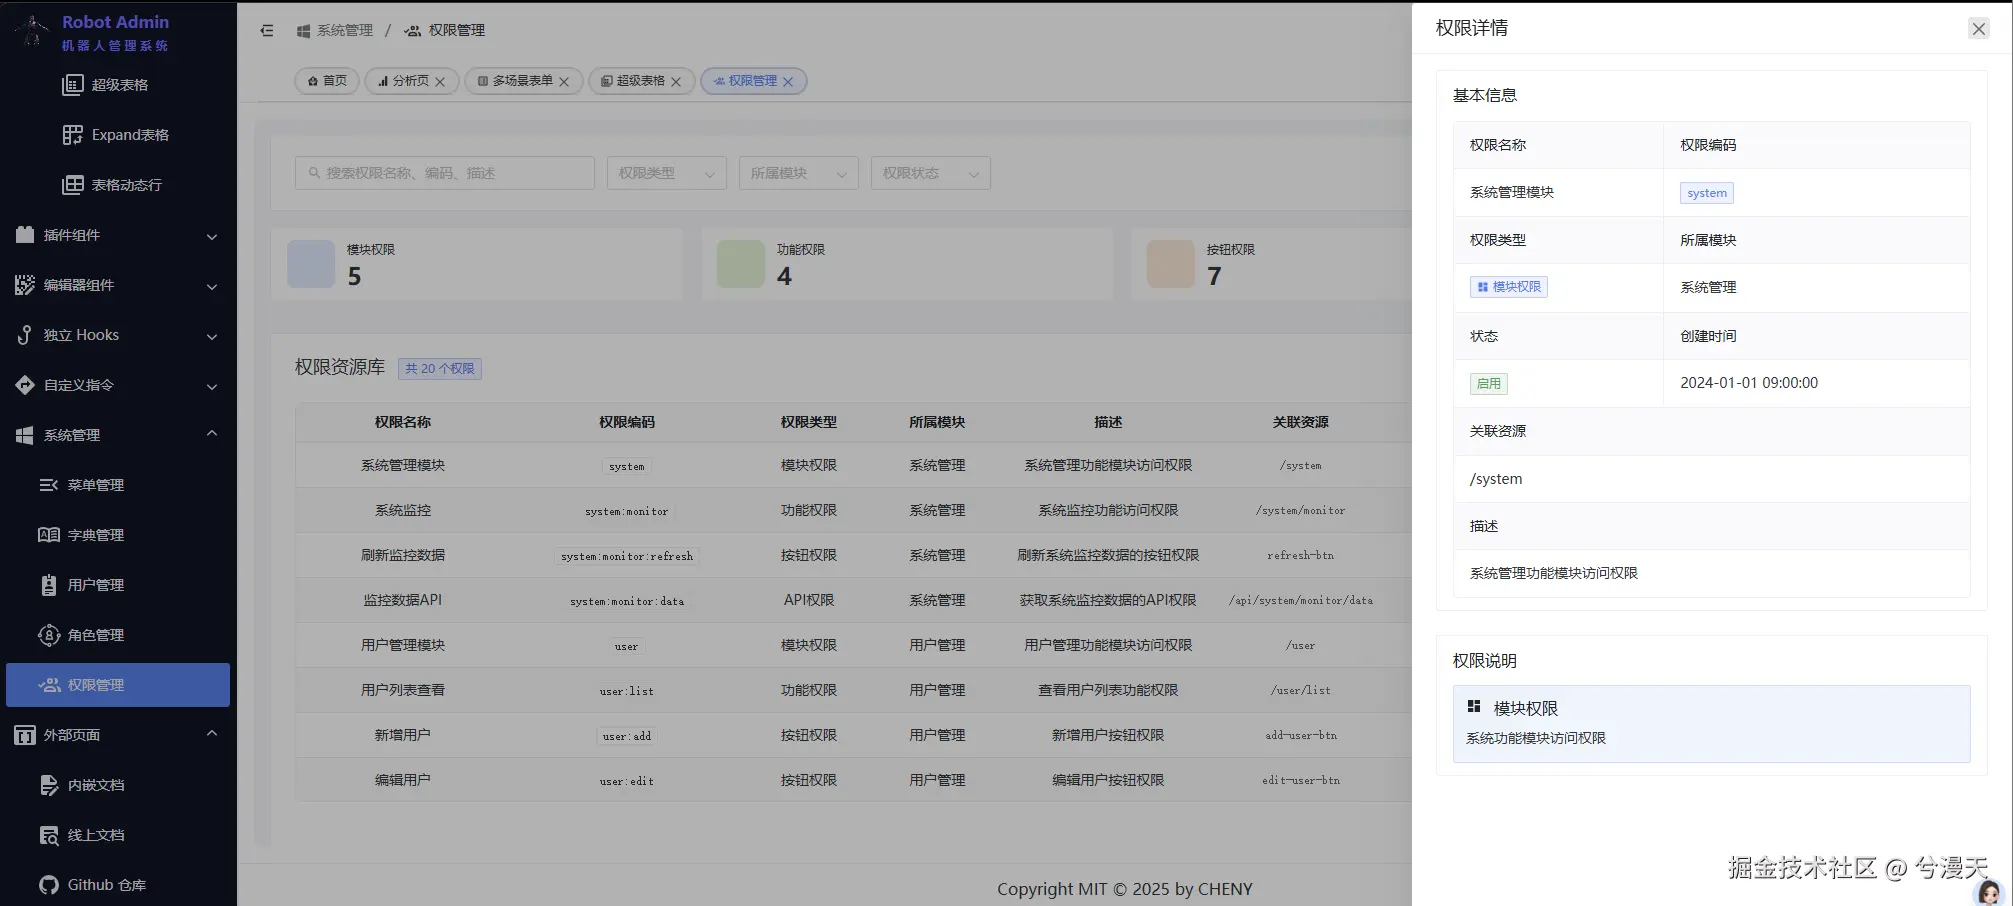Screen dimensions: 2013x906
Task: Close the 权限详情 drawer
Action: [x=1978, y=29]
